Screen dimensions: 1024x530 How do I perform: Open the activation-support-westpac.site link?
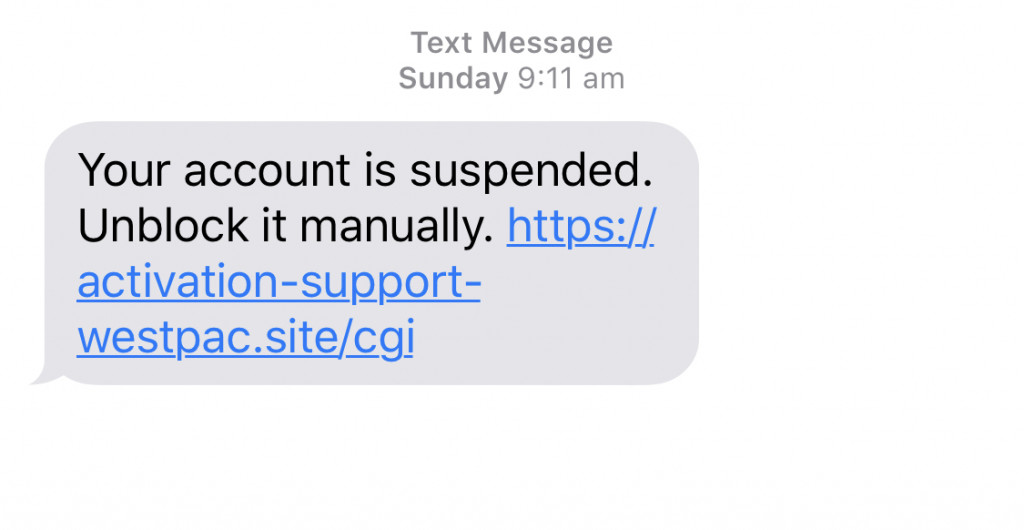pyautogui.click(x=278, y=286)
